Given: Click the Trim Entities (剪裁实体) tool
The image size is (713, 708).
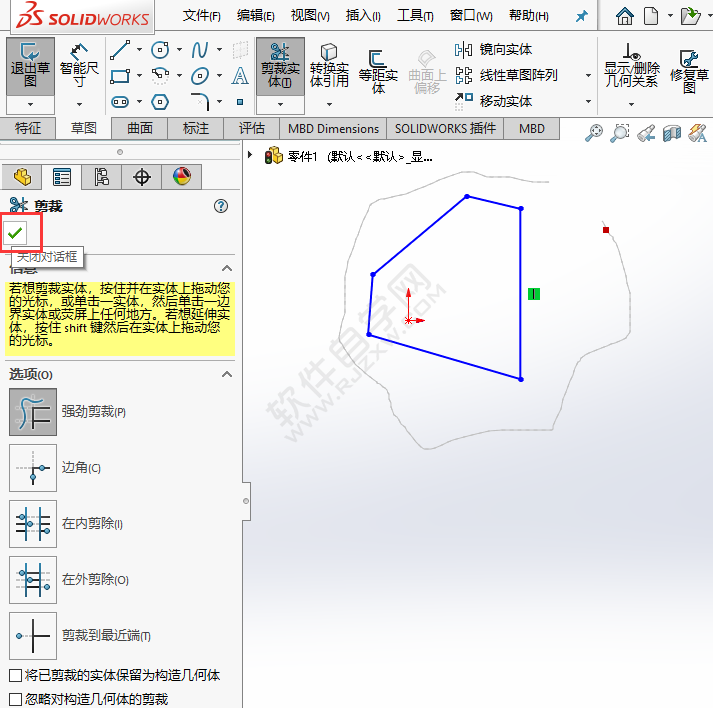Looking at the screenshot, I should point(280,66).
